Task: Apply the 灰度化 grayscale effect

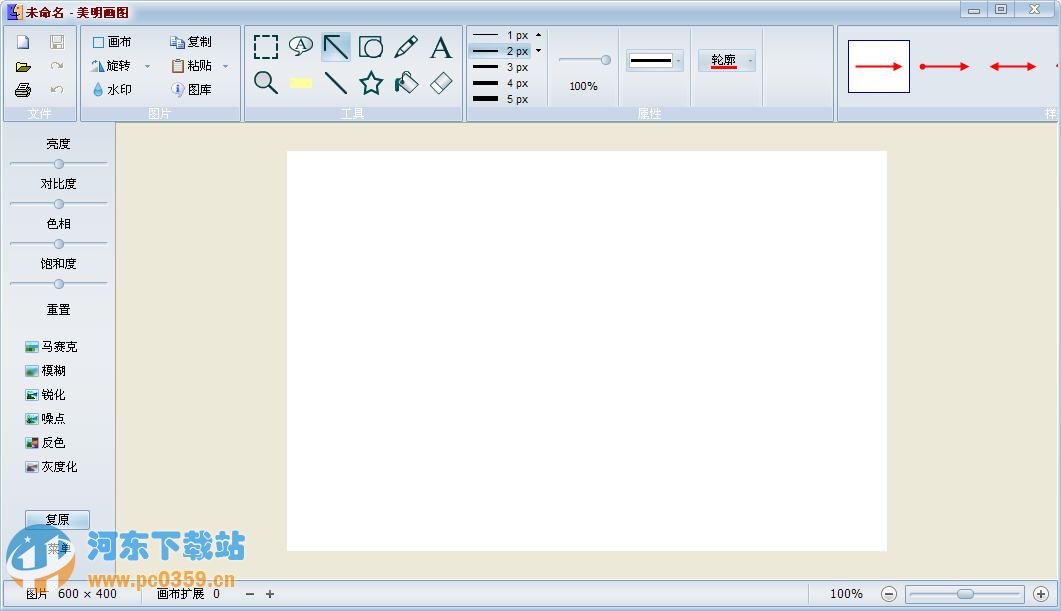Action: [x=51, y=467]
